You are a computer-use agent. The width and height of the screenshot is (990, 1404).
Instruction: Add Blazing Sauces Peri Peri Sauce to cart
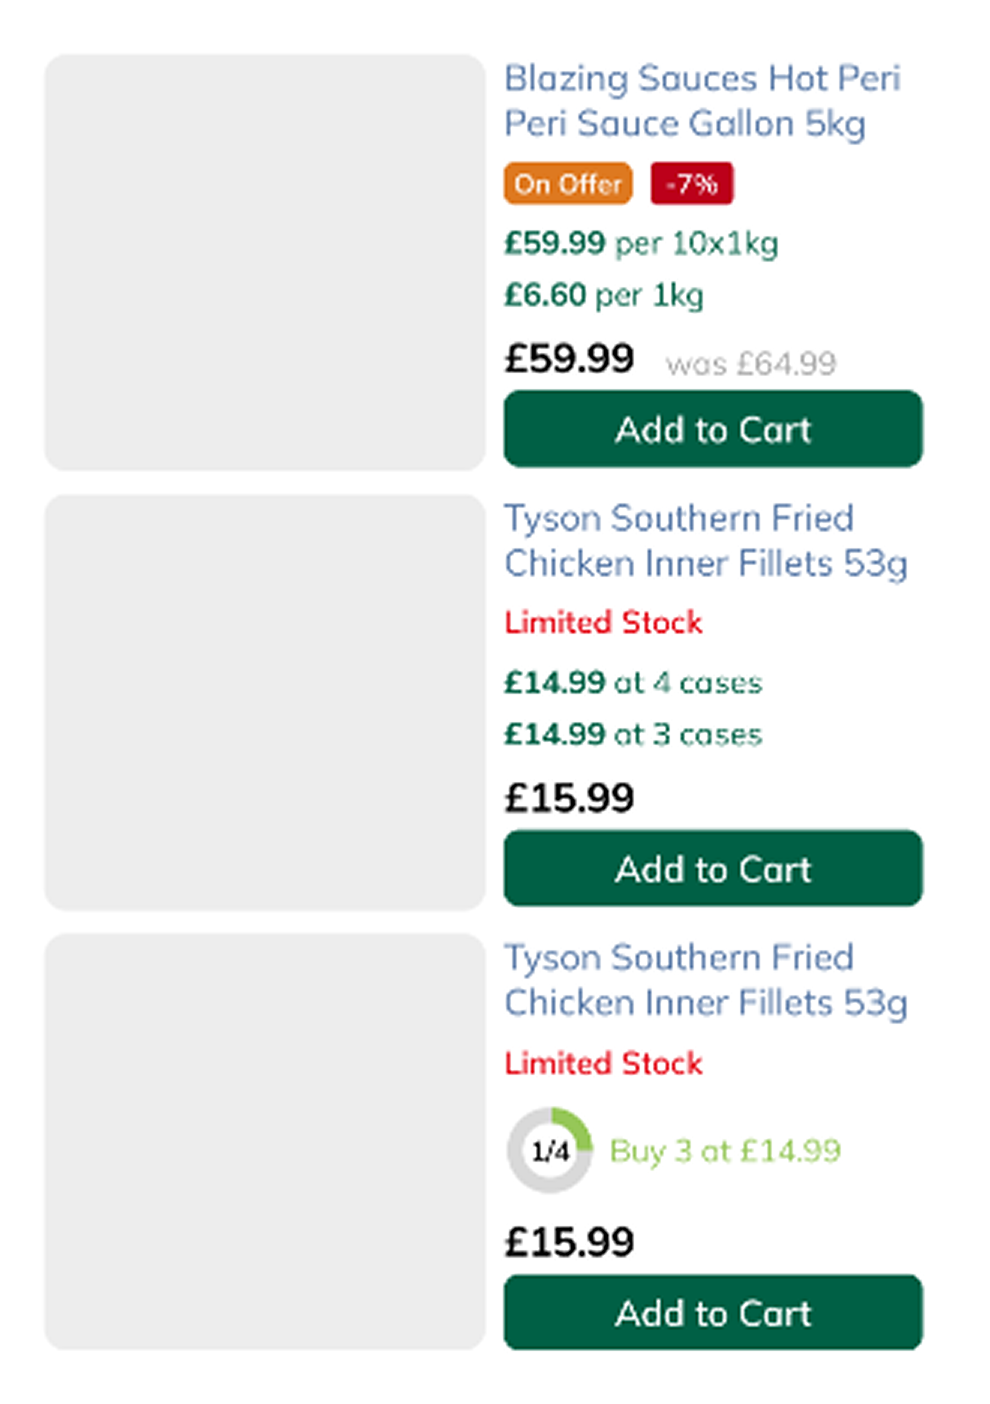tap(712, 429)
